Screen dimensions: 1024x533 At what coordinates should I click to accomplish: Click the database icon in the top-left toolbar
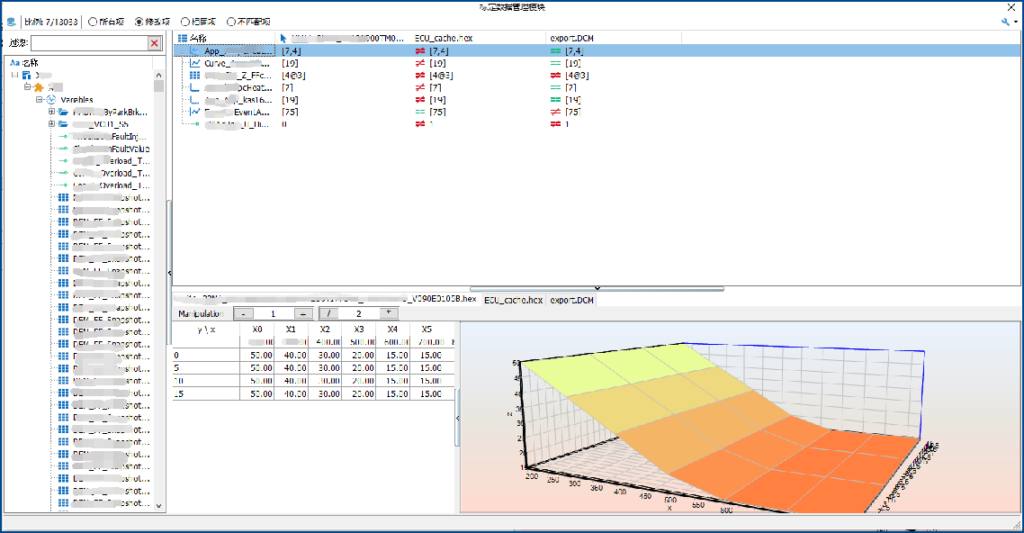[x=11, y=21]
